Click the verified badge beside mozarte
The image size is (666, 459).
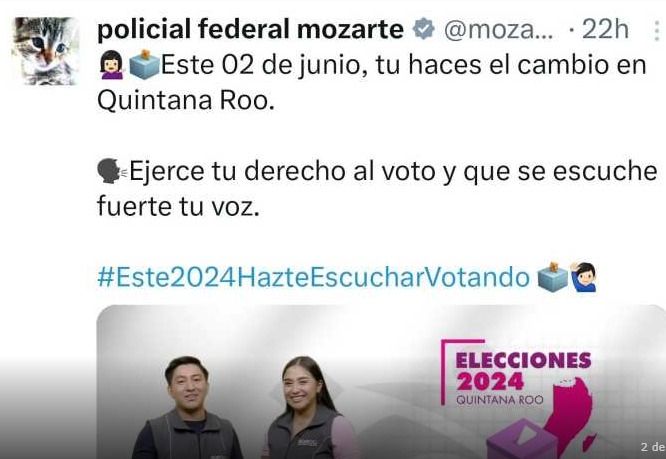[423, 29]
